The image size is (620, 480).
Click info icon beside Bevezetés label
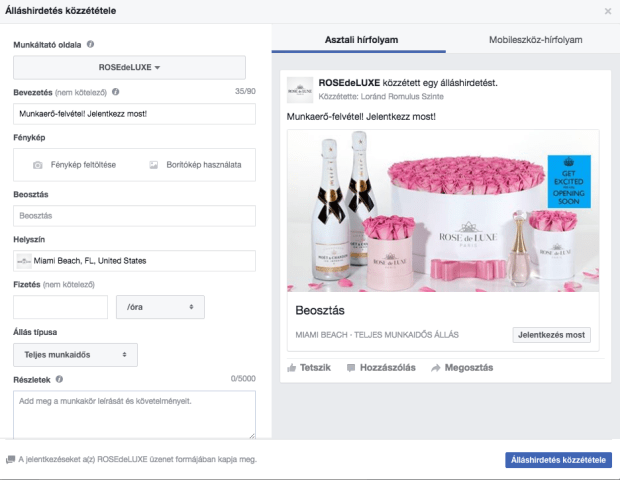(116, 92)
